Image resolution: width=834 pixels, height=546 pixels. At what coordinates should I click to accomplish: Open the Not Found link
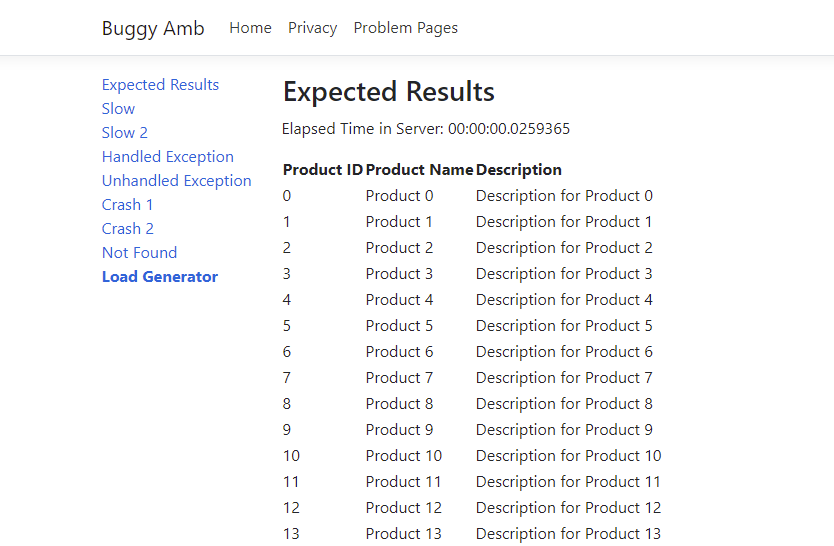[x=139, y=253]
